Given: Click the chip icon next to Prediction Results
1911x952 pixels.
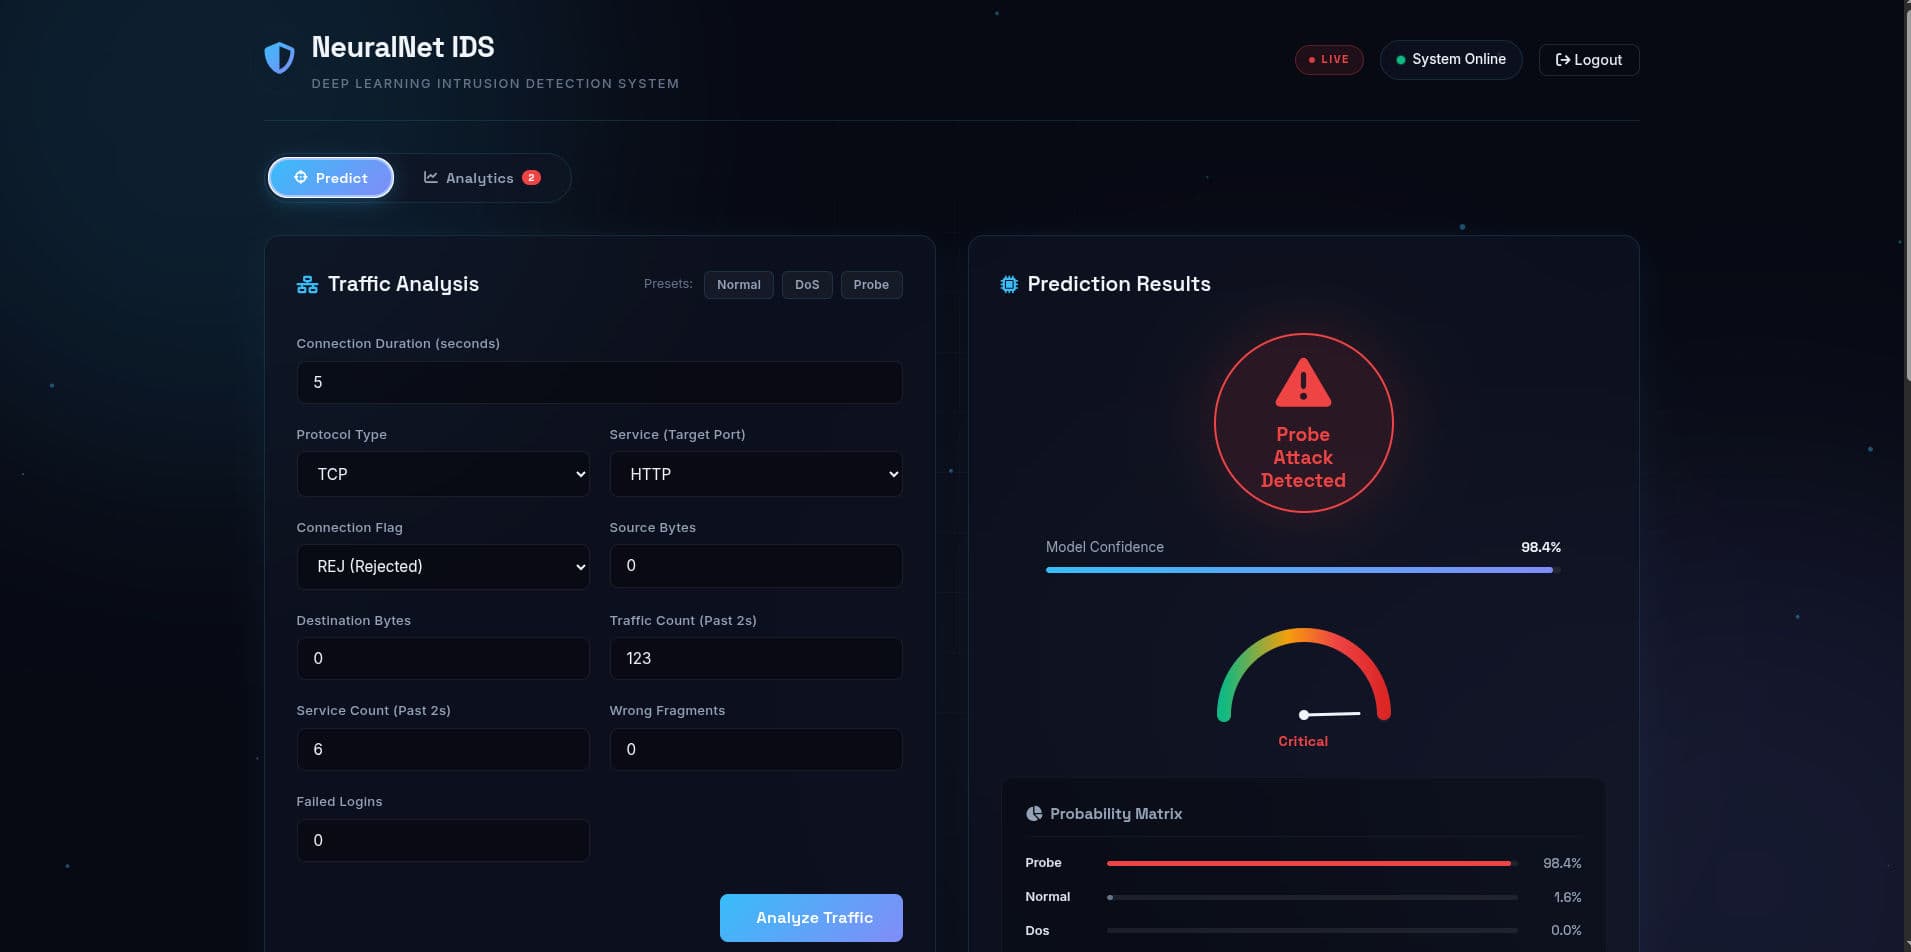Looking at the screenshot, I should click(x=1008, y=284).
